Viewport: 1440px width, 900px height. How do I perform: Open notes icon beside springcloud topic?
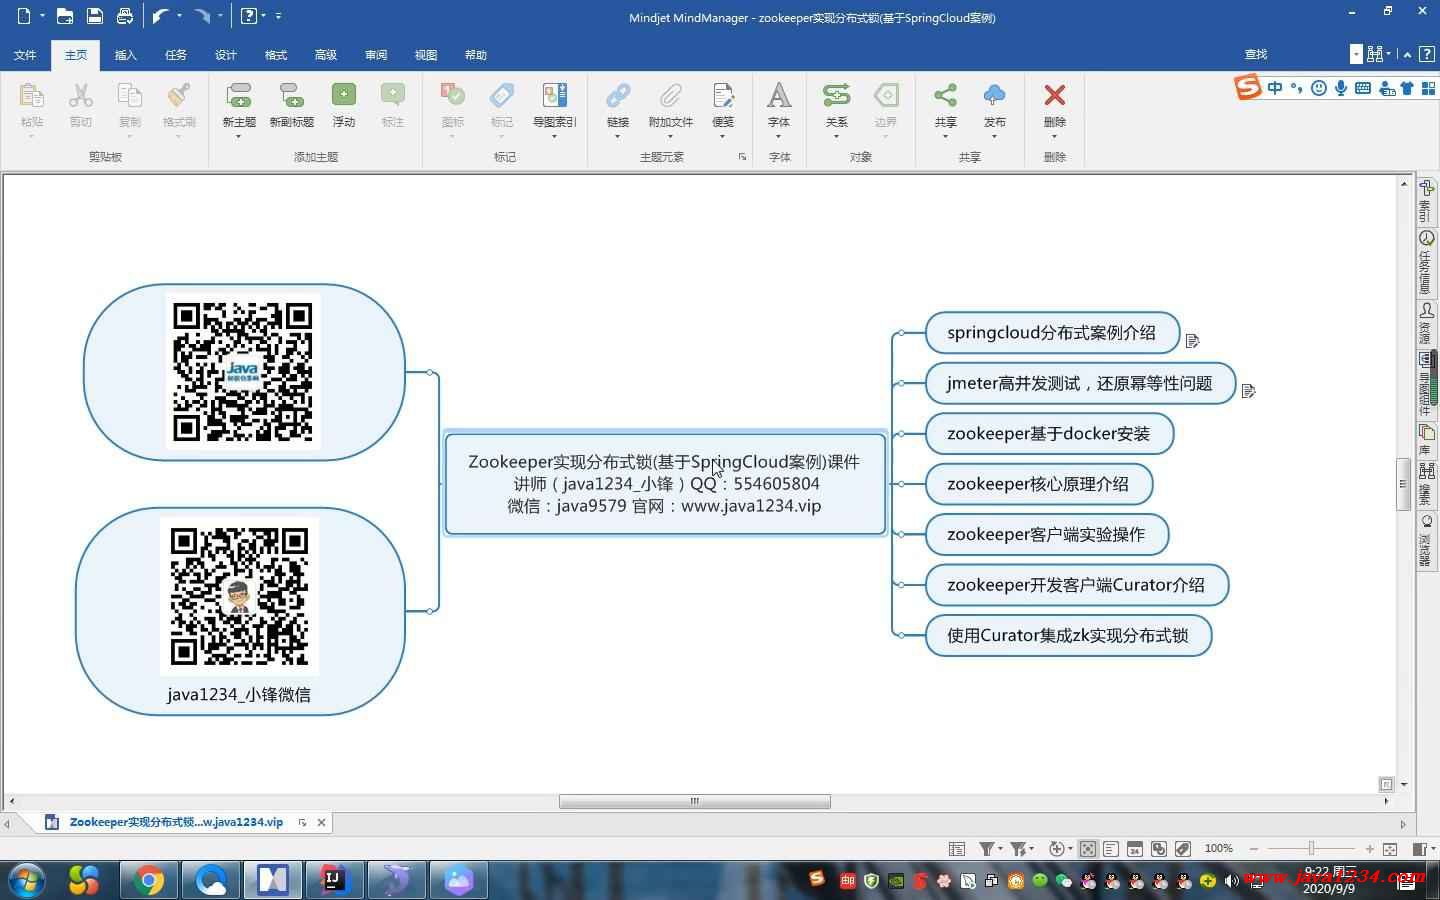click(x=1192, y=341)
